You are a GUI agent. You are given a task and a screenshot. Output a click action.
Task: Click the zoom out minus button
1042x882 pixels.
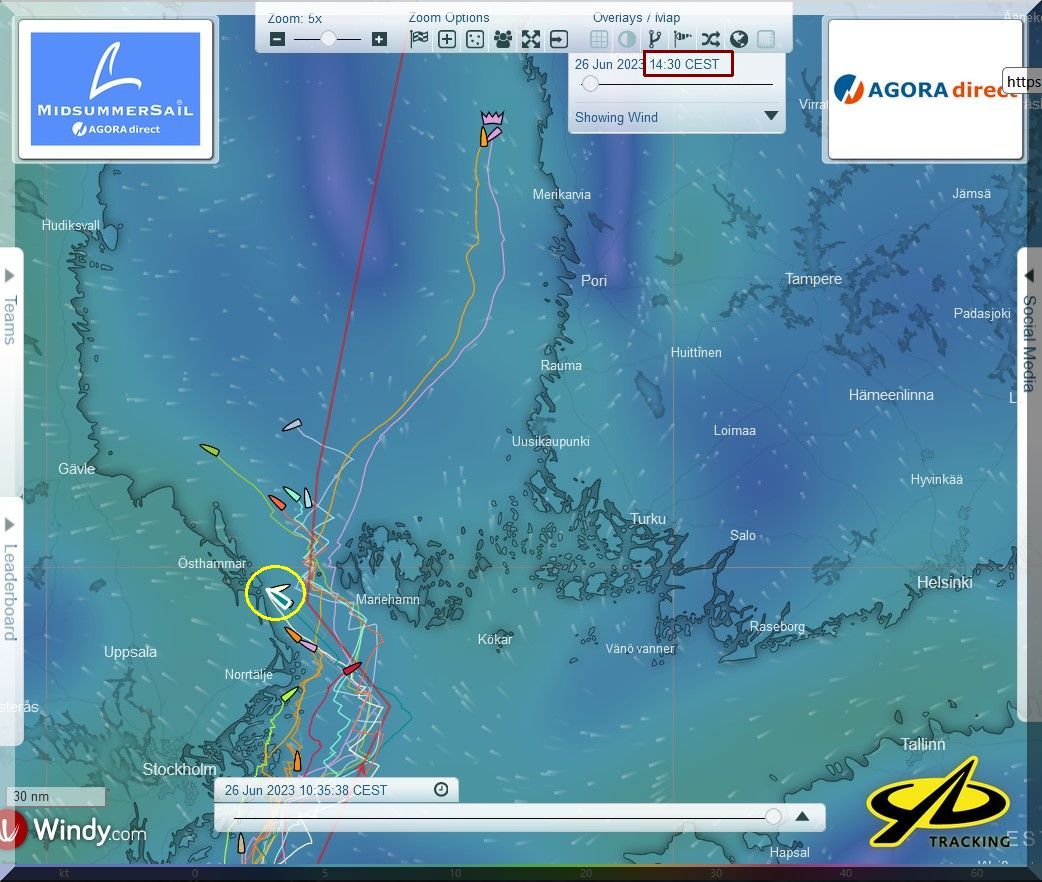pos(278,40)
